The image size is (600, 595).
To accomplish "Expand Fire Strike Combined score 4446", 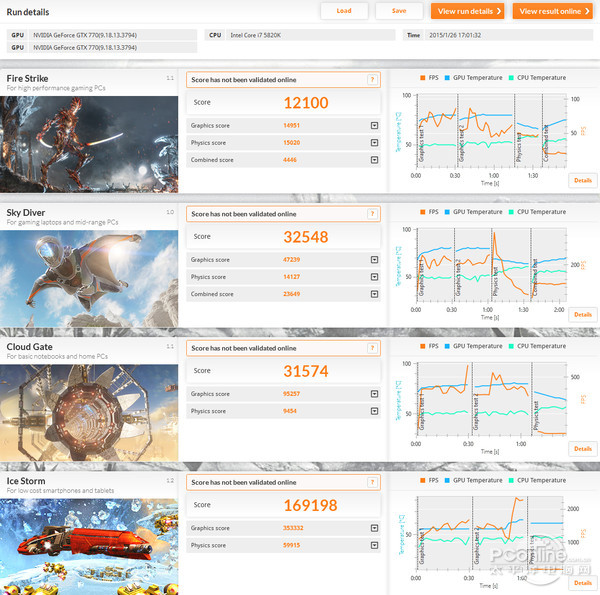I will point(374,160).
